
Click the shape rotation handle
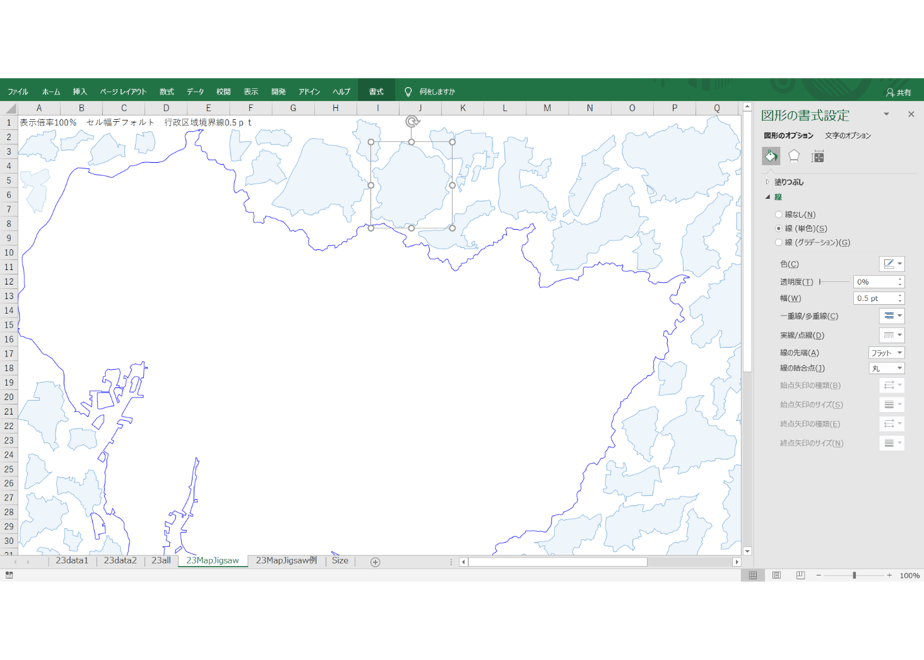pyautogui.click(x=412, y=122)
